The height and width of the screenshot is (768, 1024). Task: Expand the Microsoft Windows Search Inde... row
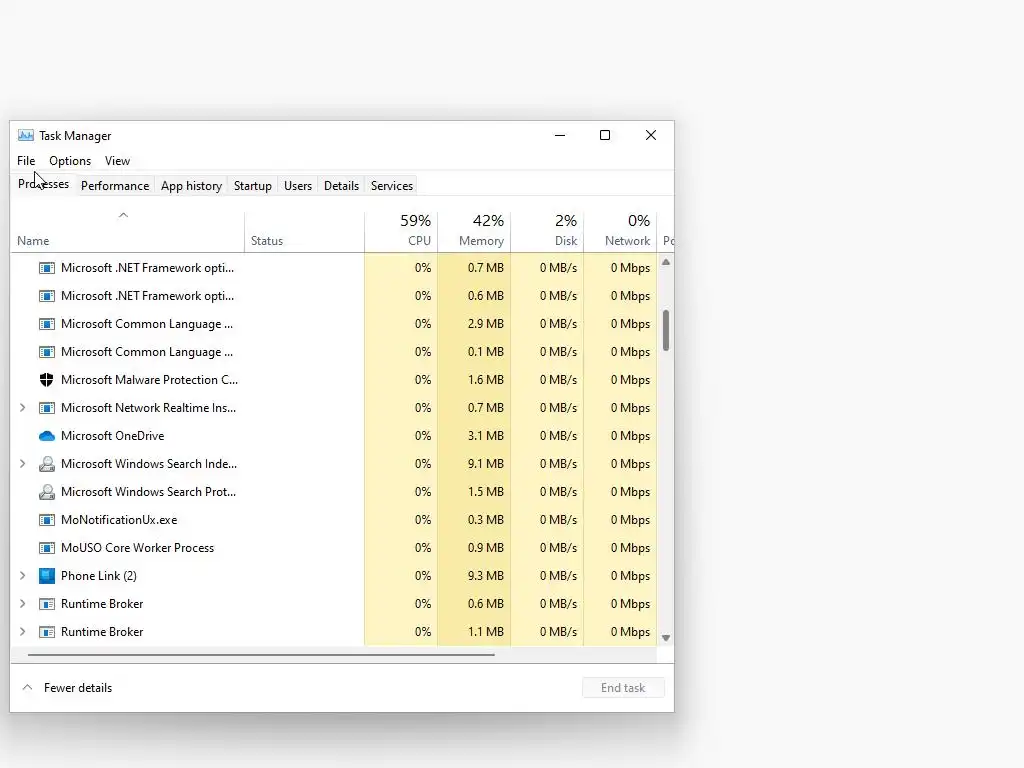tap(23, 464)
